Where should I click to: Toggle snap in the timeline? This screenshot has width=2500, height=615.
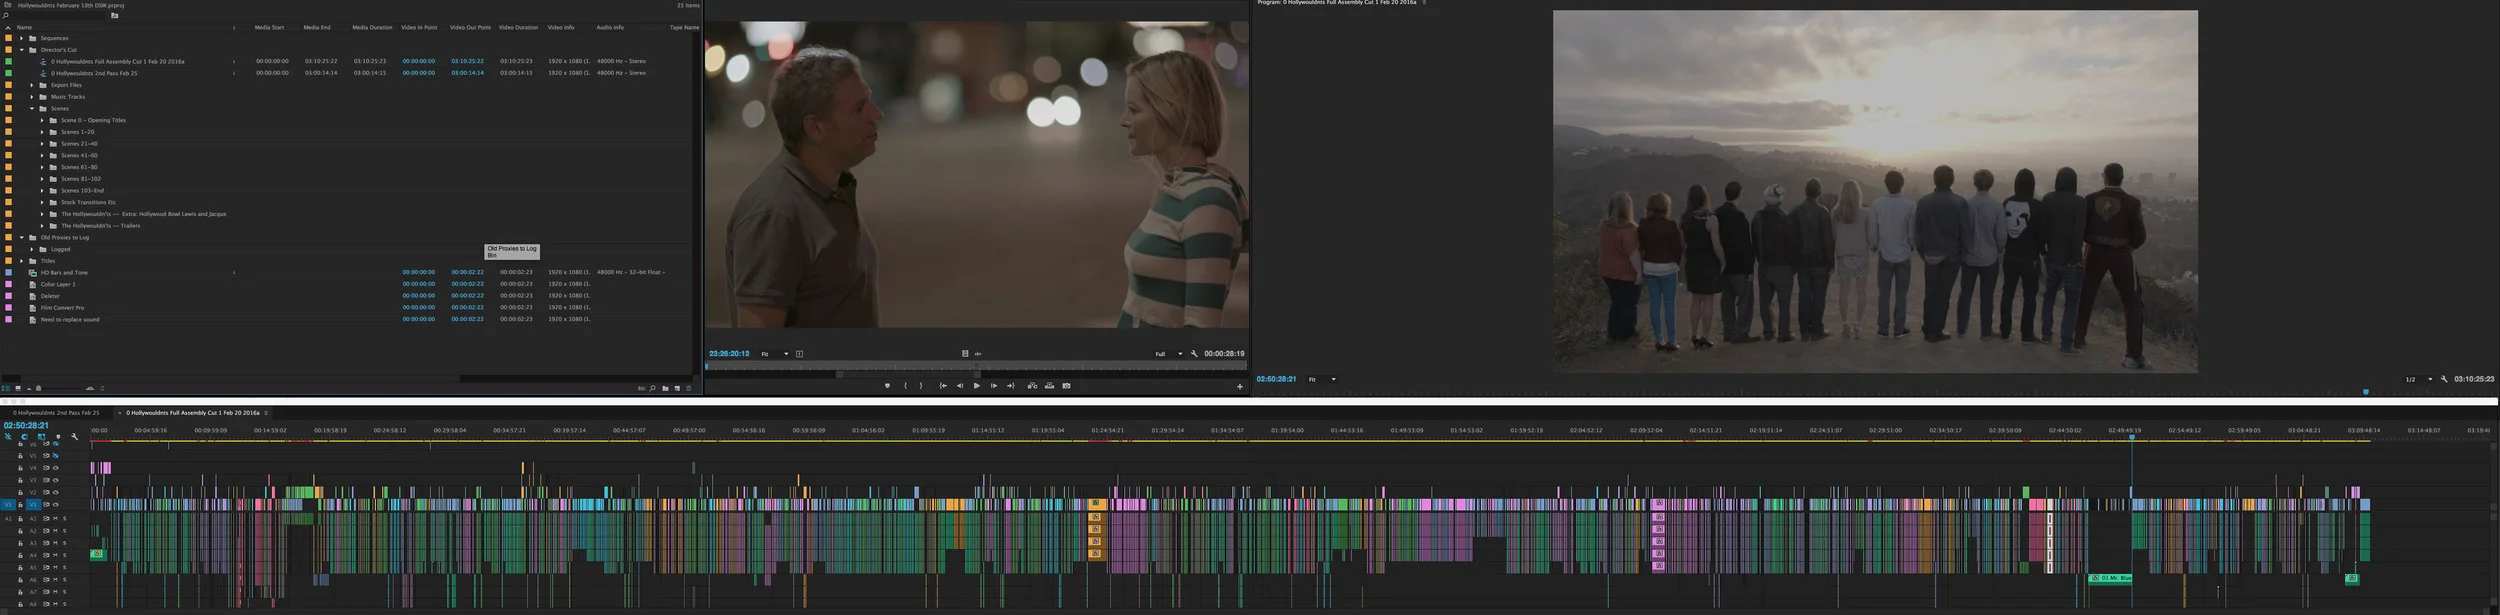[24, 436]
